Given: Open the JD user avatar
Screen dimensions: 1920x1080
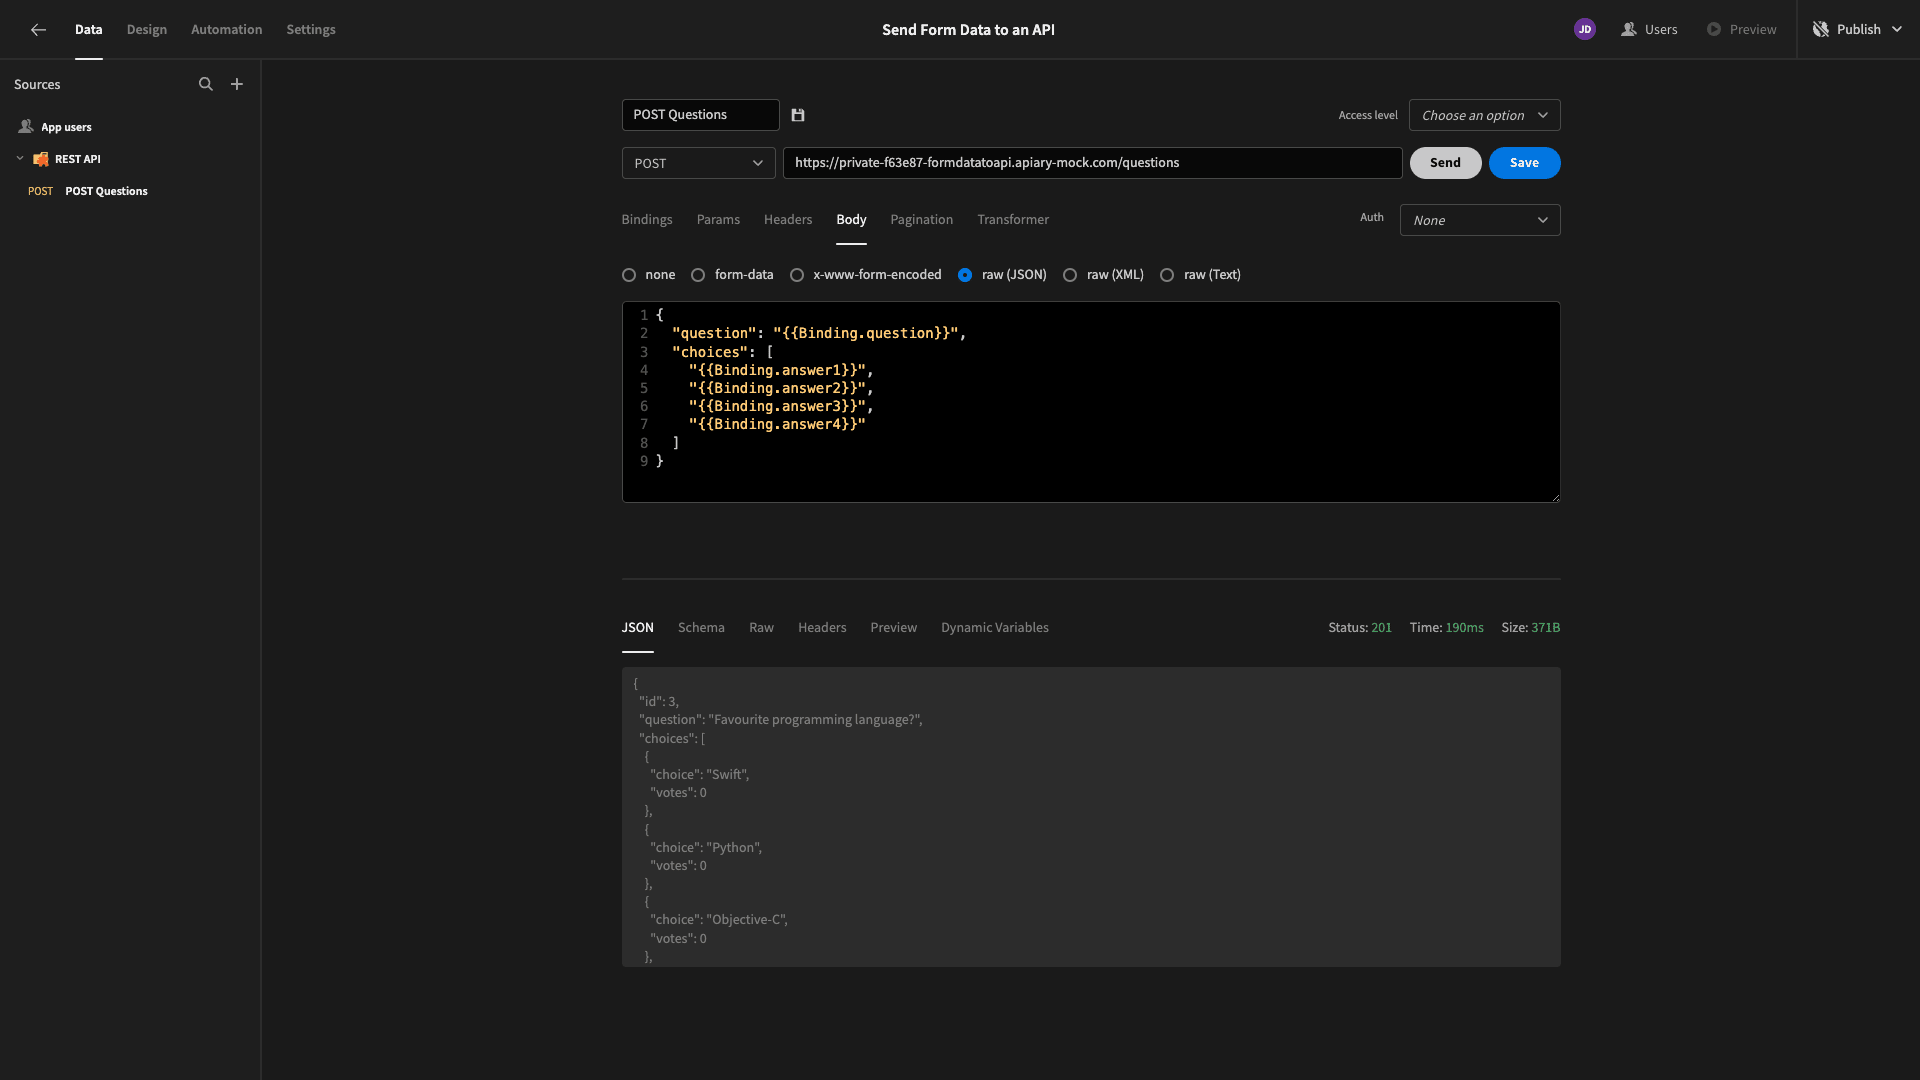Looking at the screenshot, I should [1584, 30].
